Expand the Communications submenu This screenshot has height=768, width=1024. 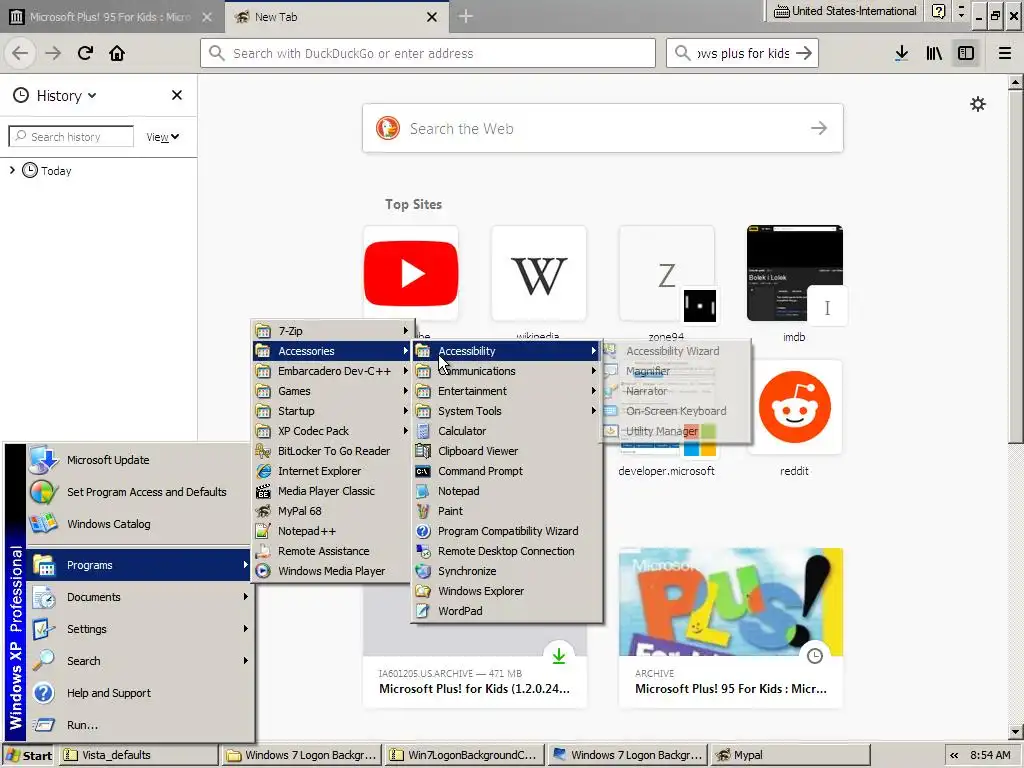(x=506, y=371)
